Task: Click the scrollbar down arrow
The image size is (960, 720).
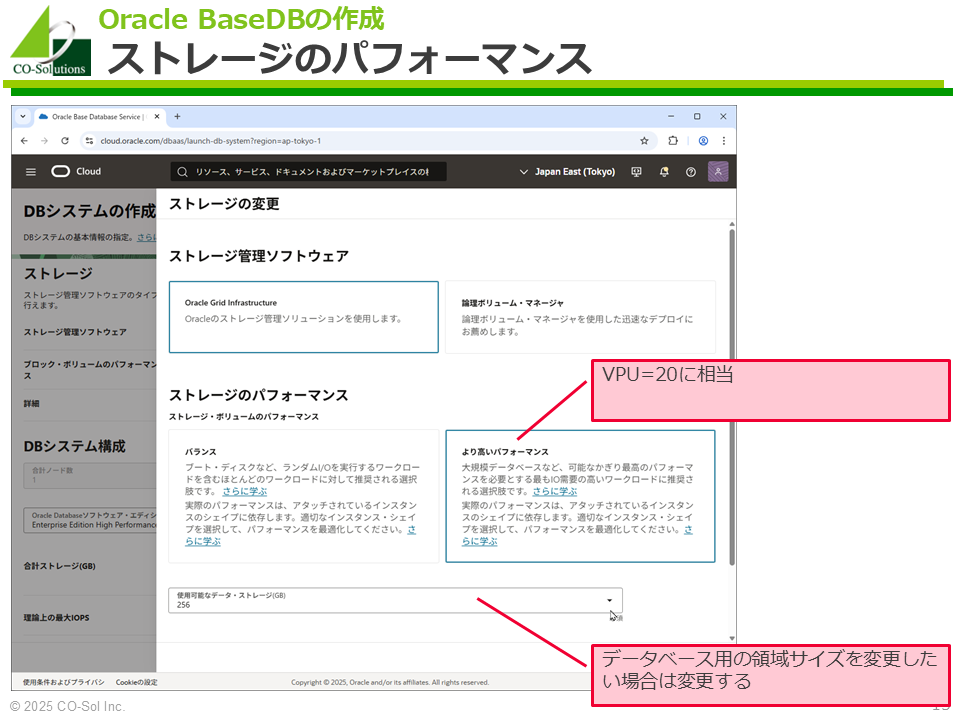Action: click(732, 639)
